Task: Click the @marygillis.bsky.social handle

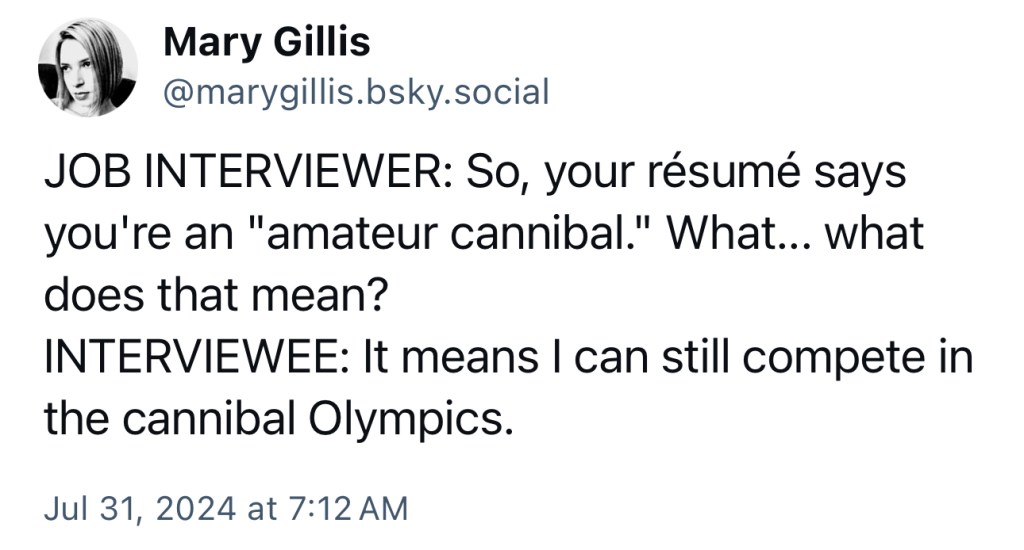Action: (355, 92)
